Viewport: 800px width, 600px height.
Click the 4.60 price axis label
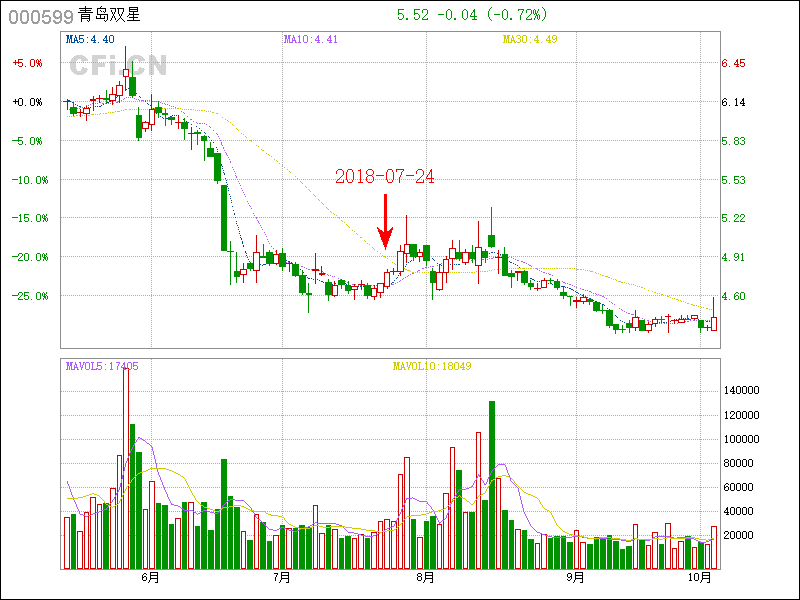(733, 296)
